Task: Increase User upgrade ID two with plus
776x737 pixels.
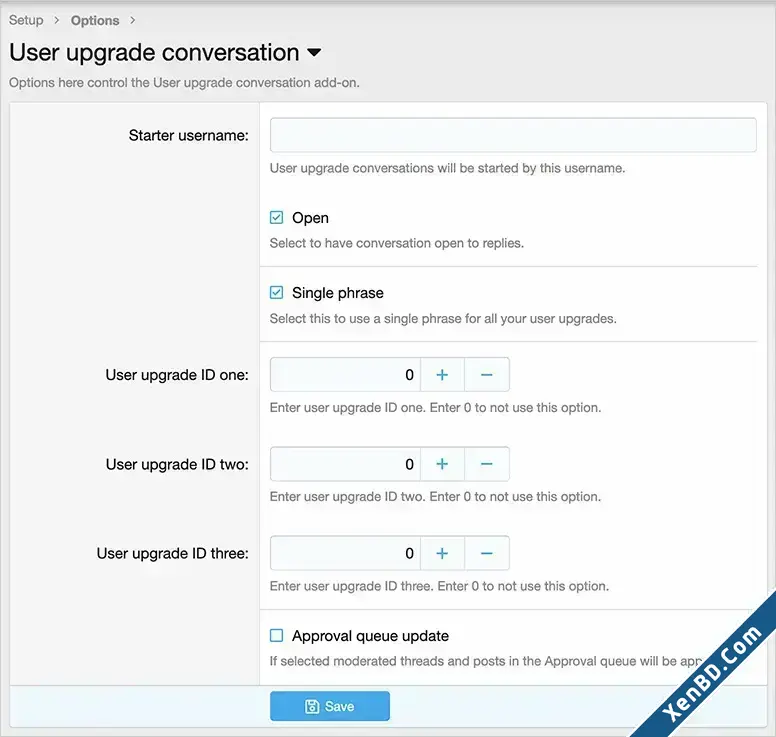Action: click(x=442, y=464)
